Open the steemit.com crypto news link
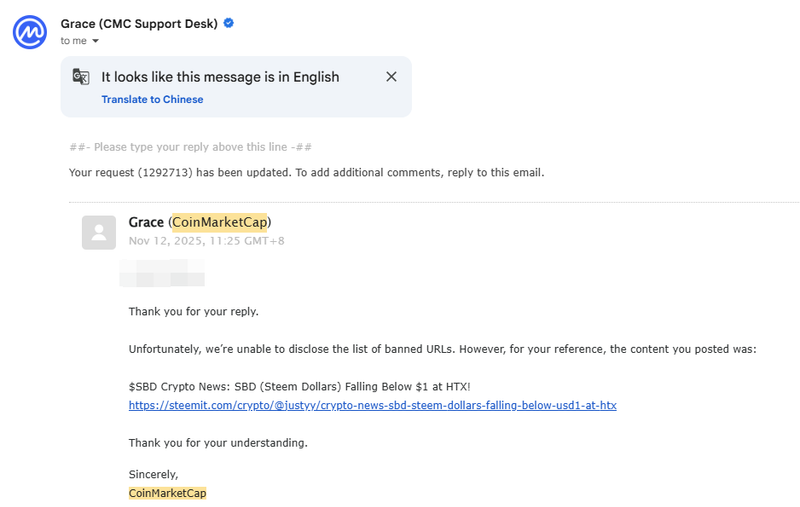The width and height of the screenshot is (800, 507). pyautogui.click(x=372, y=405)
